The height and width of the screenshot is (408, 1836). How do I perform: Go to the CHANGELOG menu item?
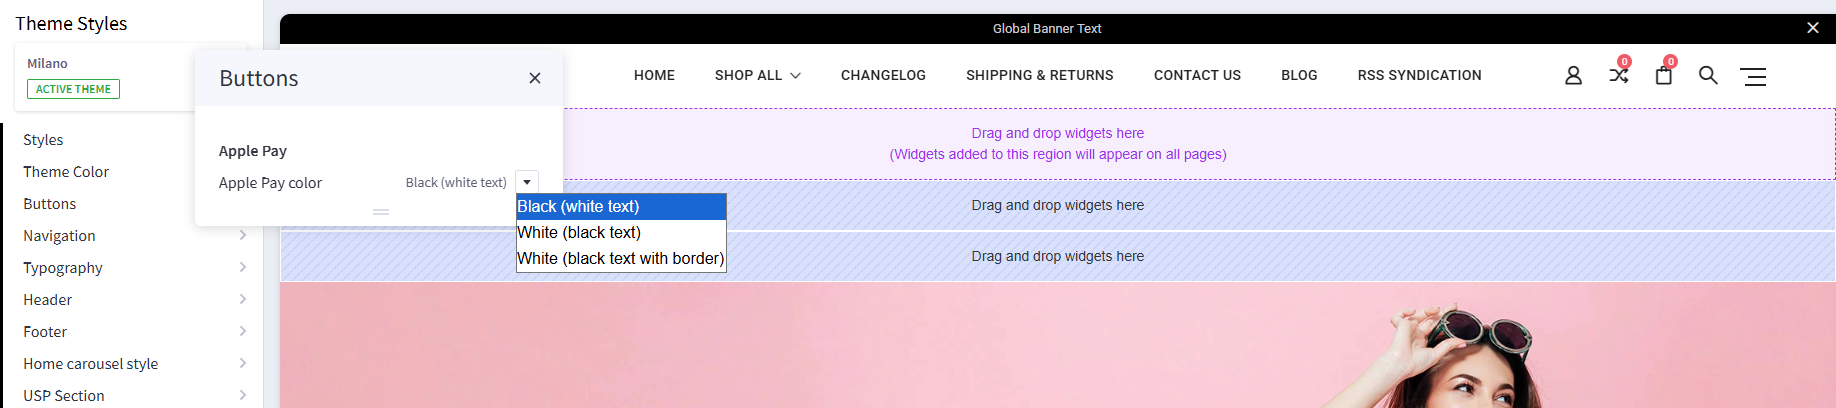point(883,76)
